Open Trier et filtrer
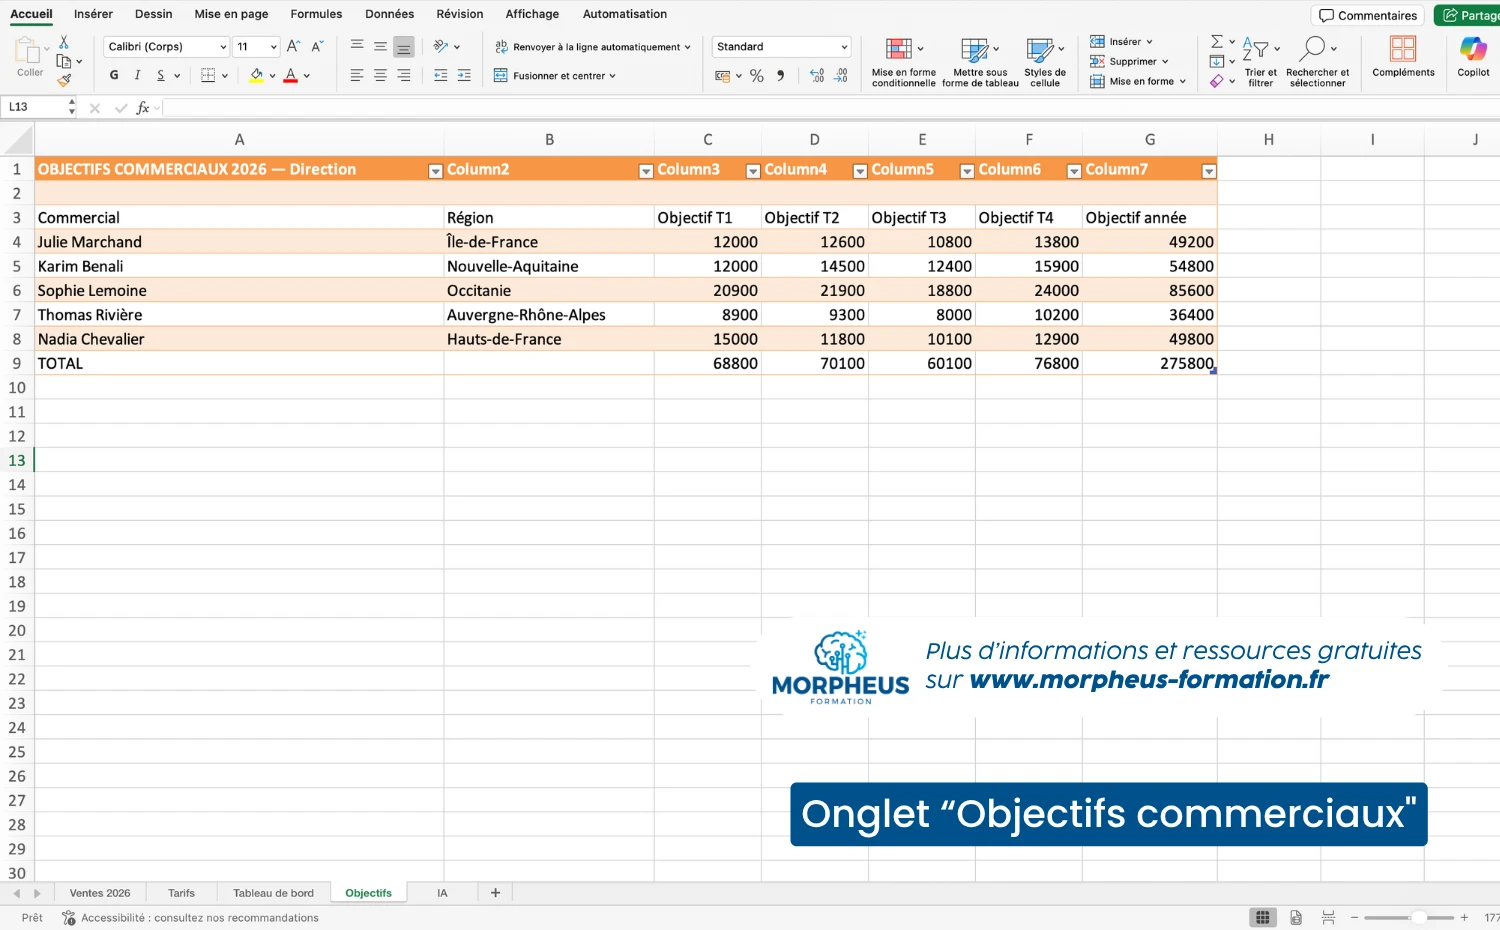Image resolution: width=1500 pixels, height=930 pixels. pyautogui.click(x=1260, y=62)
